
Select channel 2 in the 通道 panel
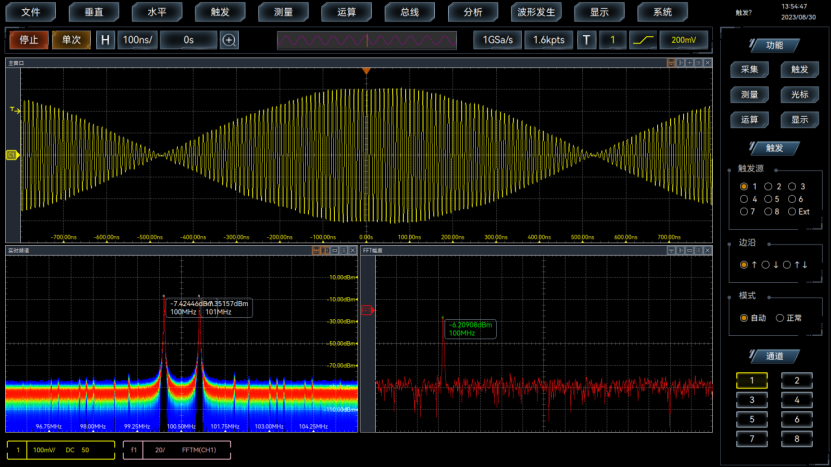pyautogui.click(x=797, y=380)
